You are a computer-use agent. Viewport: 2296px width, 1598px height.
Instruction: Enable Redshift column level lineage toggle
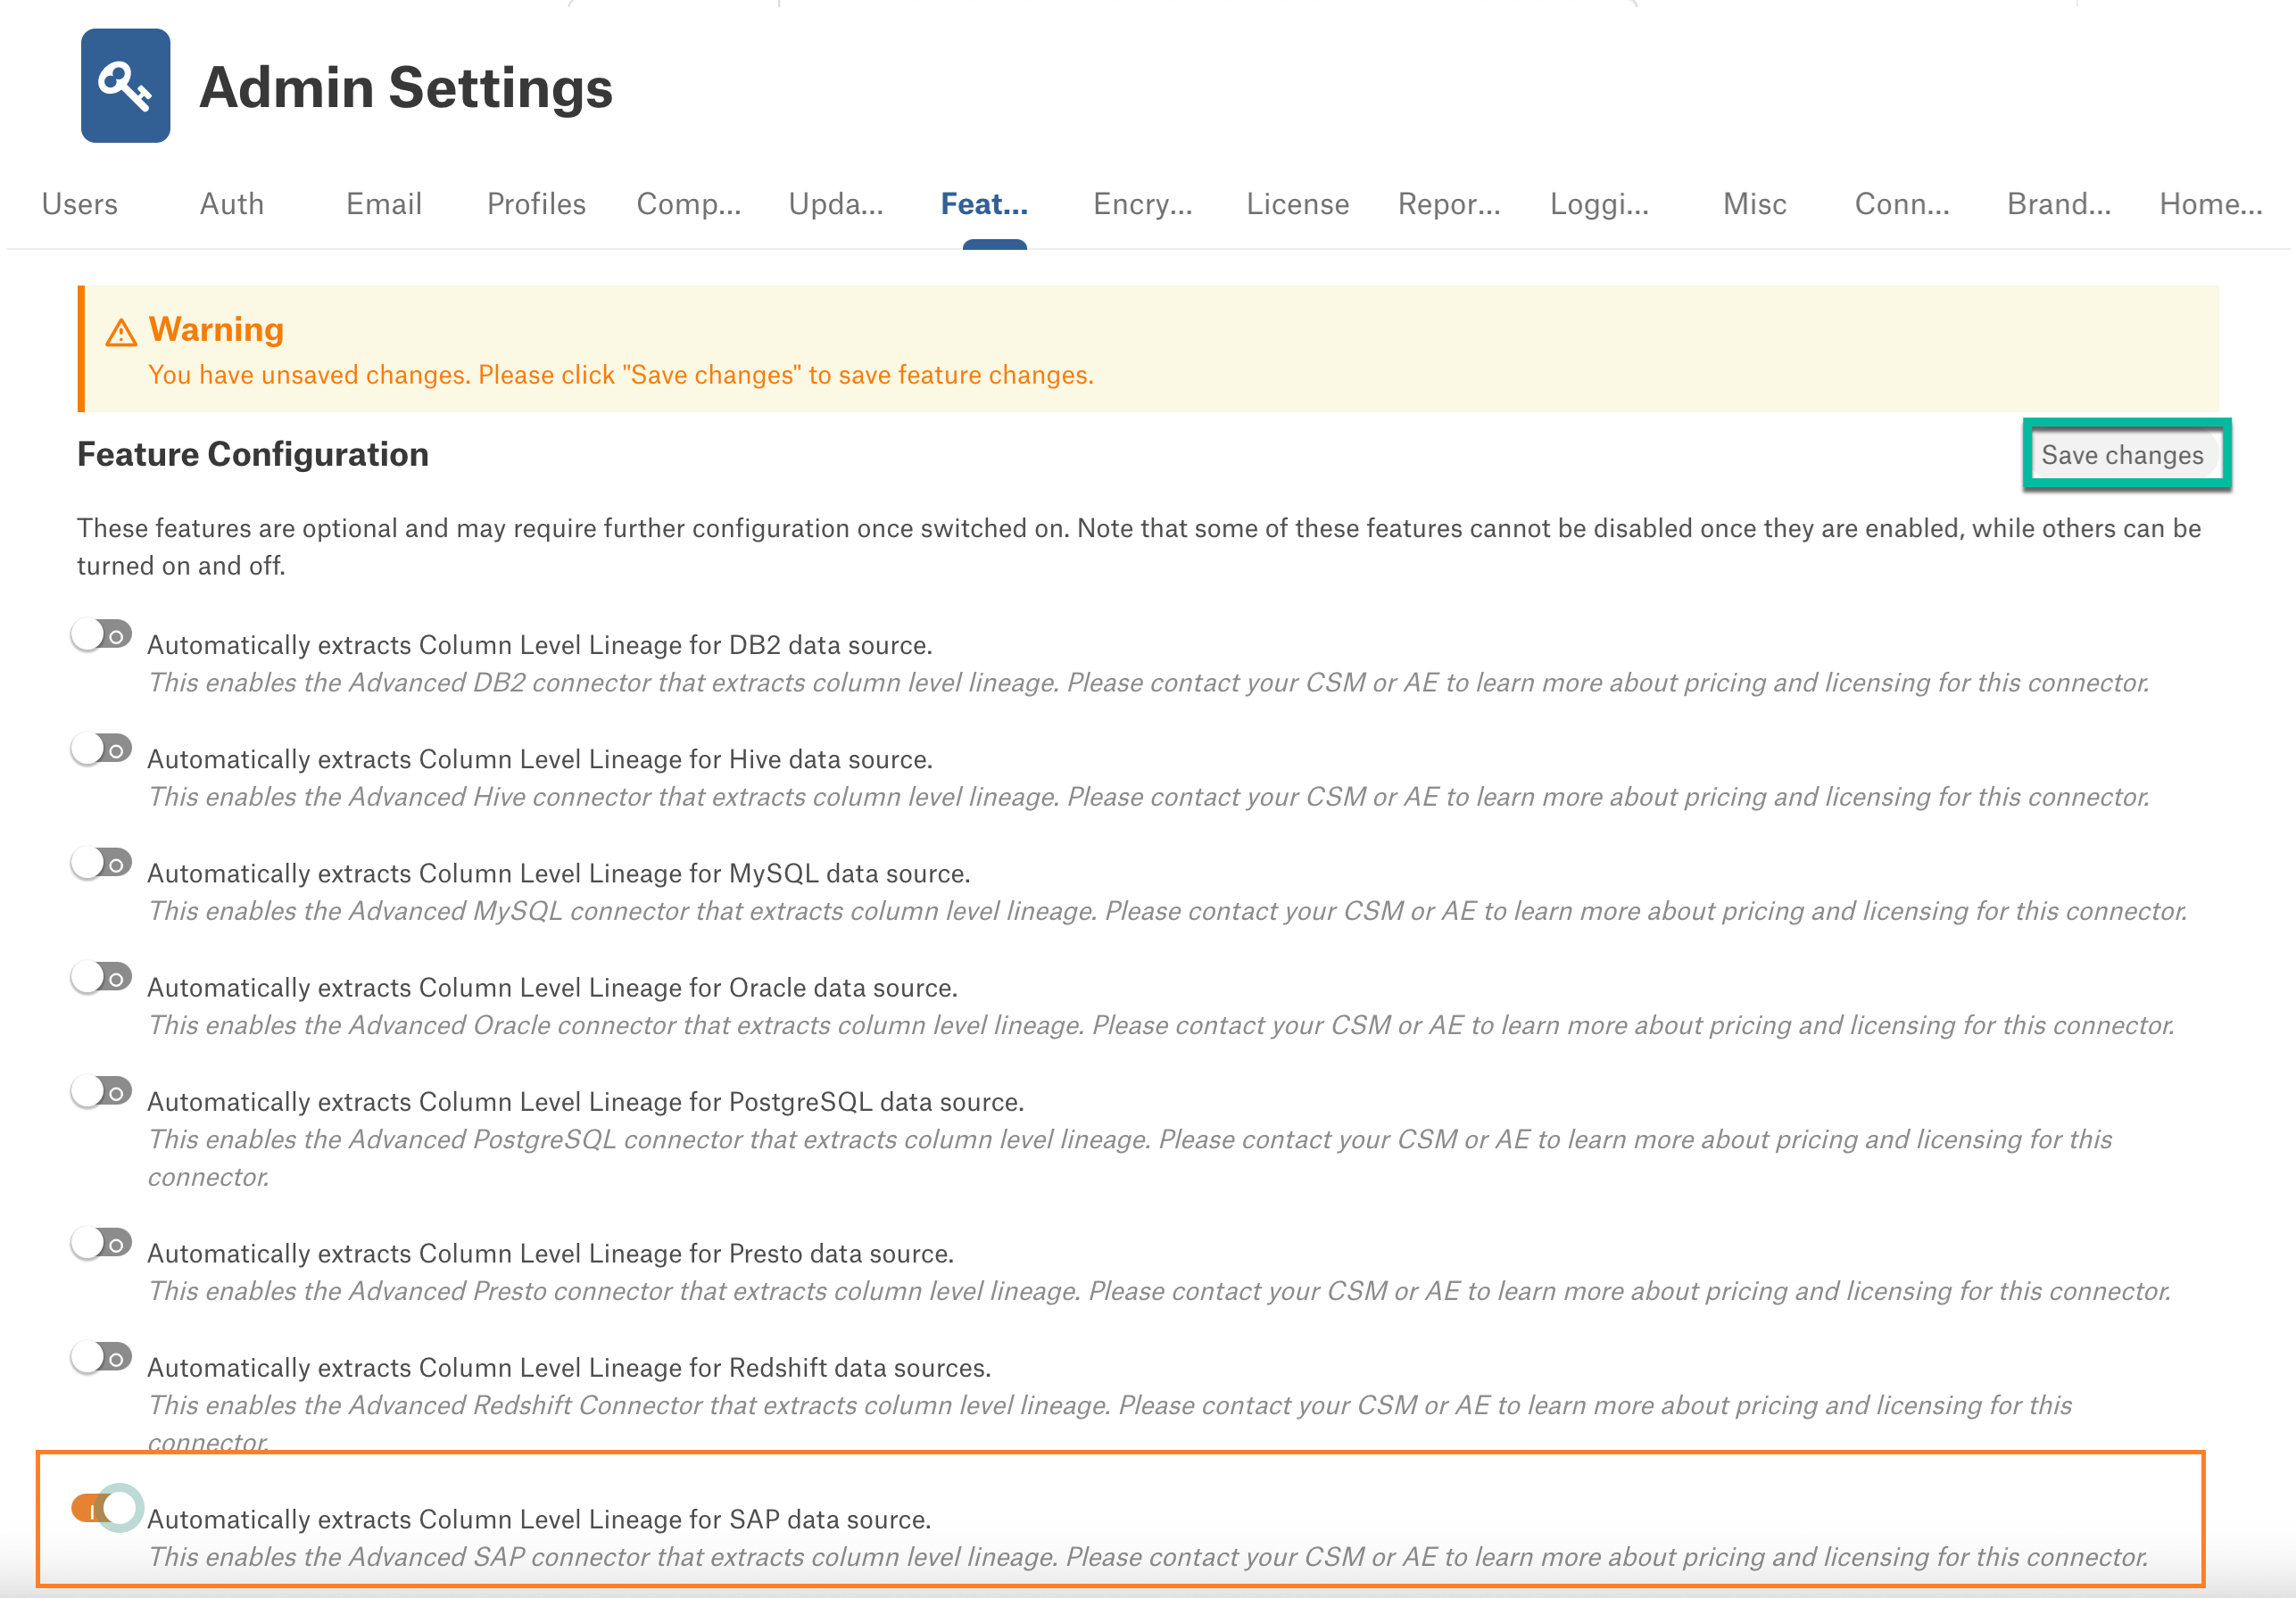(x=102, y=1357)
